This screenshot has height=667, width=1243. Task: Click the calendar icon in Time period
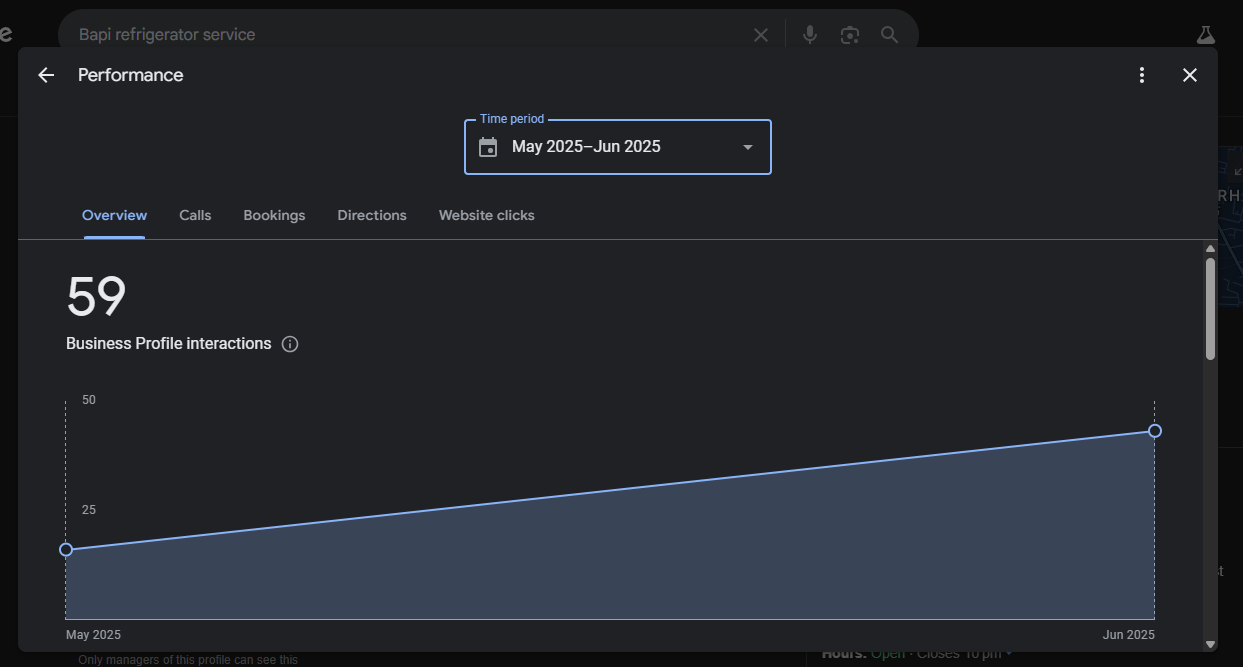[488, 147]
